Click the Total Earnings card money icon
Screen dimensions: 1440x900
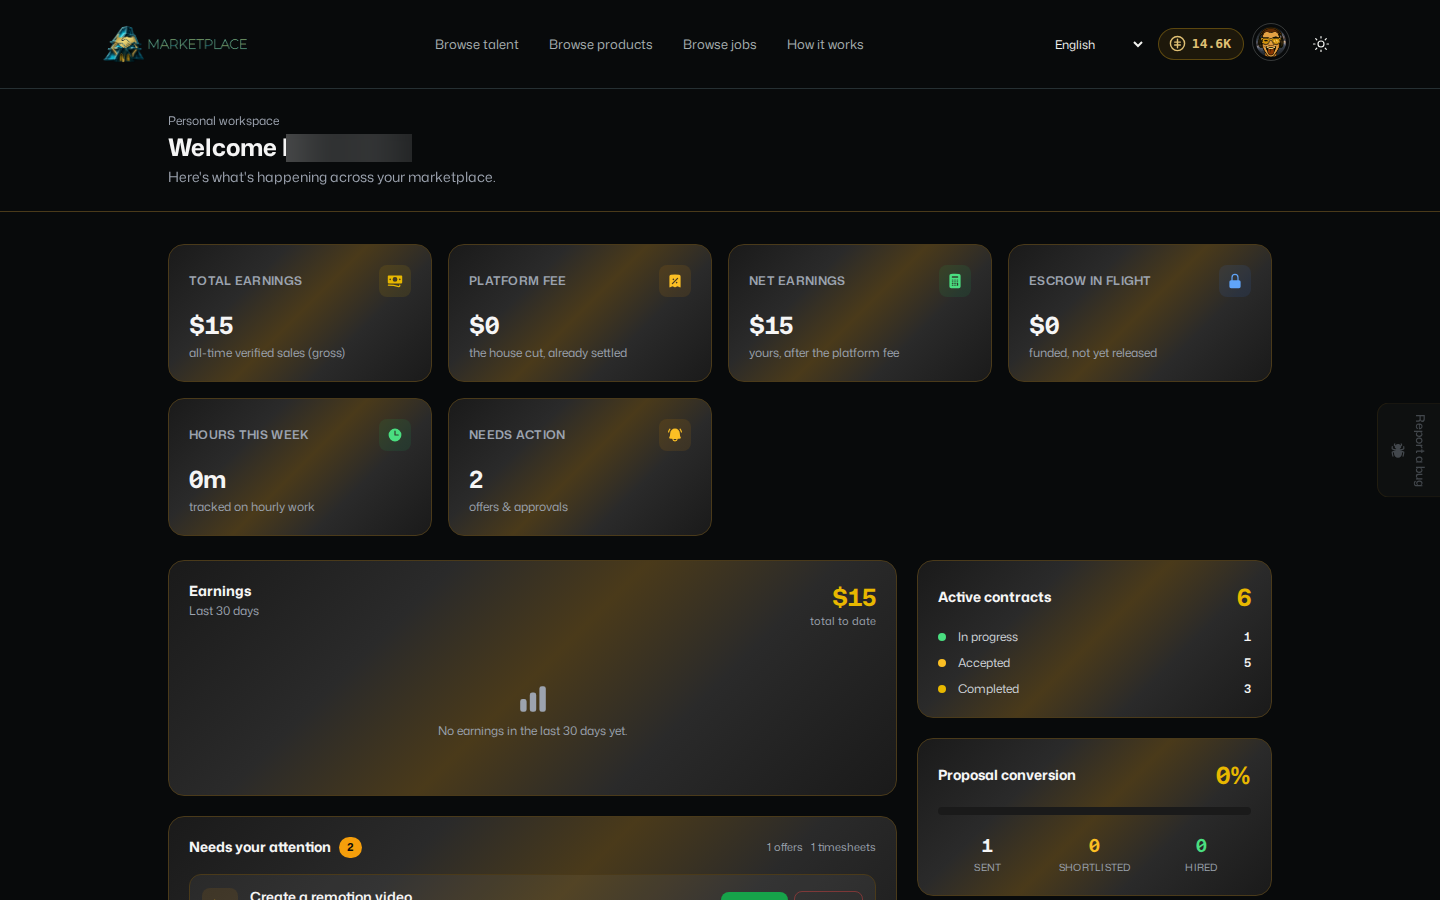(395, 281)
